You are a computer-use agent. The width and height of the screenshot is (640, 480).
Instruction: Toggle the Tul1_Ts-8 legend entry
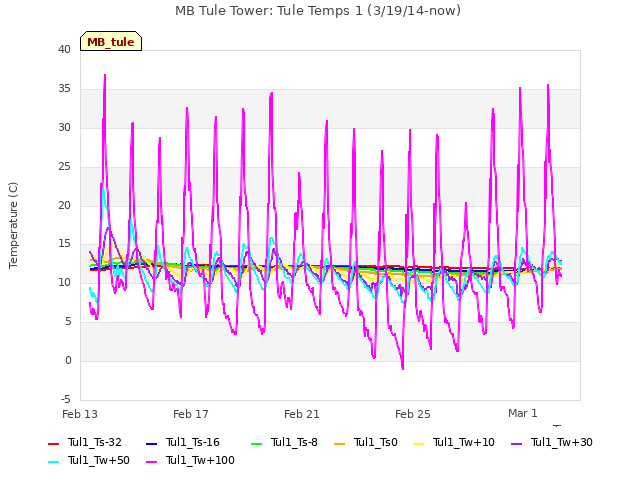[284, 442]
